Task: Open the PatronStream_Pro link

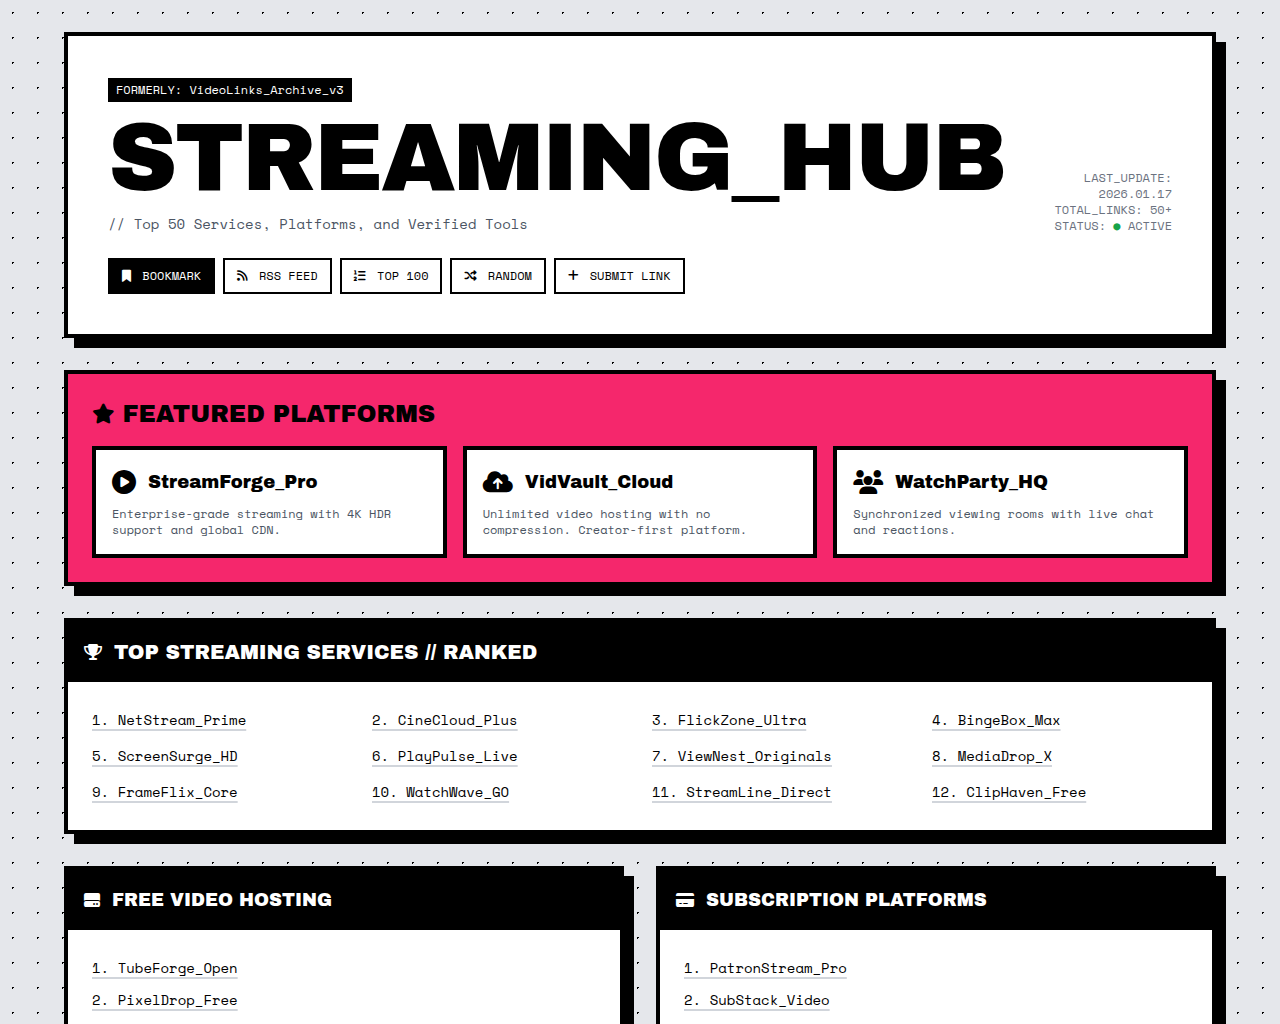Action: 764,968
